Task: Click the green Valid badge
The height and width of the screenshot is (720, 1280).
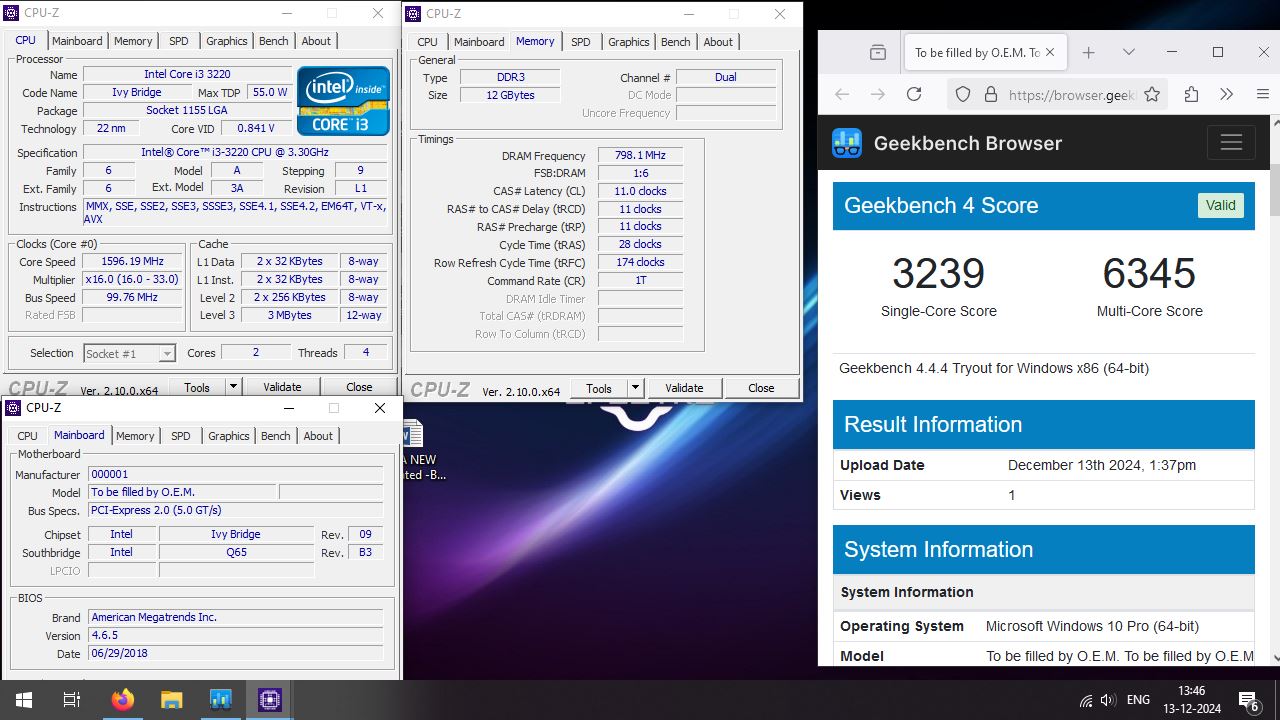Action: pyautogui.click(x=1220, y=205)
